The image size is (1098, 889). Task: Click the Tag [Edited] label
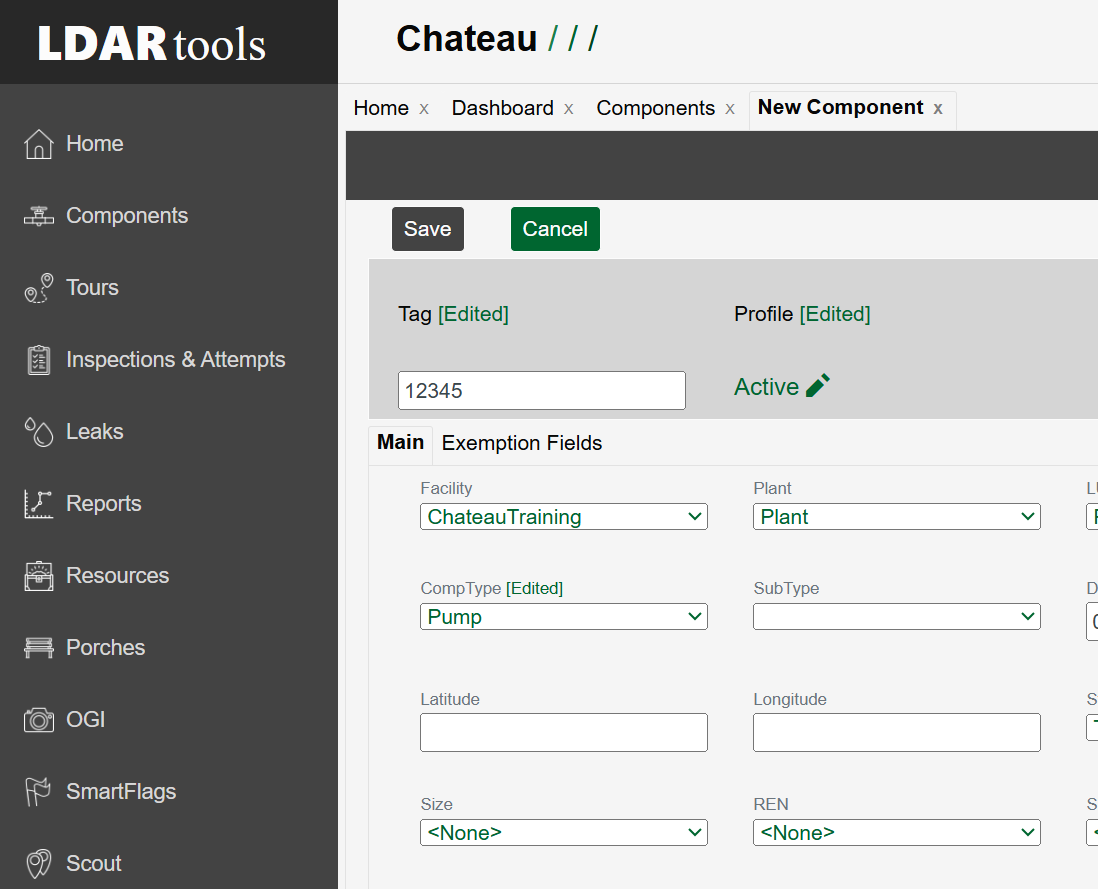[x=454, y=314]
